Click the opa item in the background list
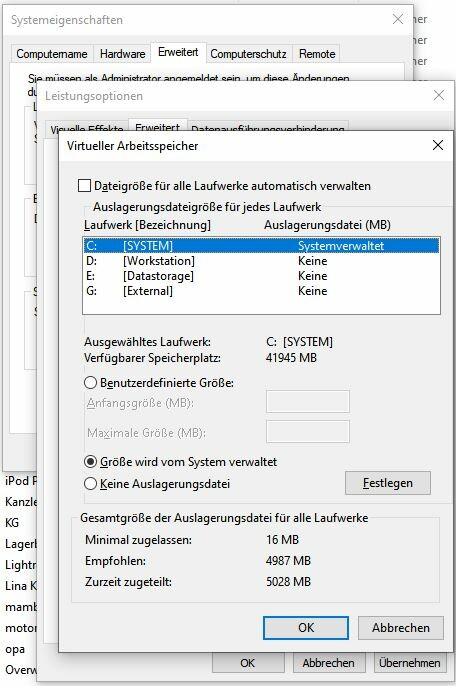The image size is (456, 686). coord(15,649)
